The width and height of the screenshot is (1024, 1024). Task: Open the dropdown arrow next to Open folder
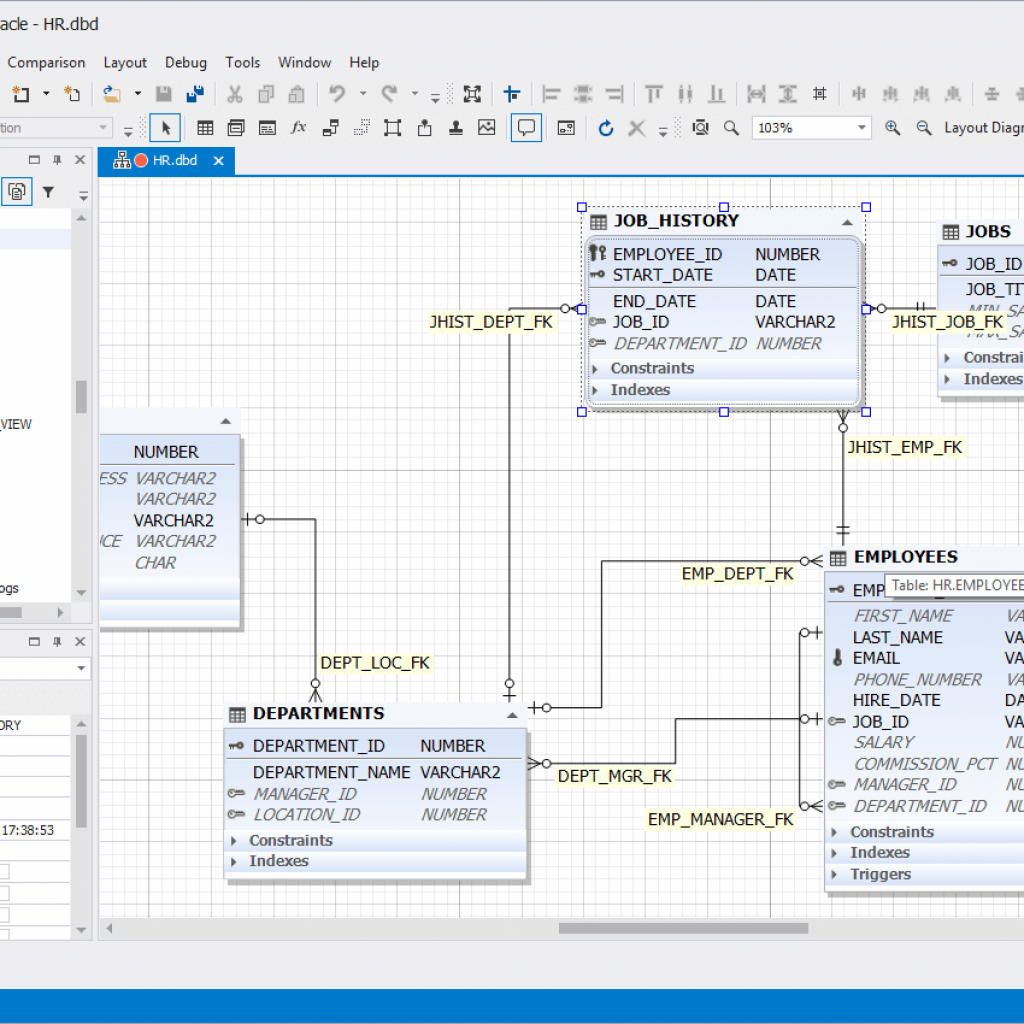(137, 94)
